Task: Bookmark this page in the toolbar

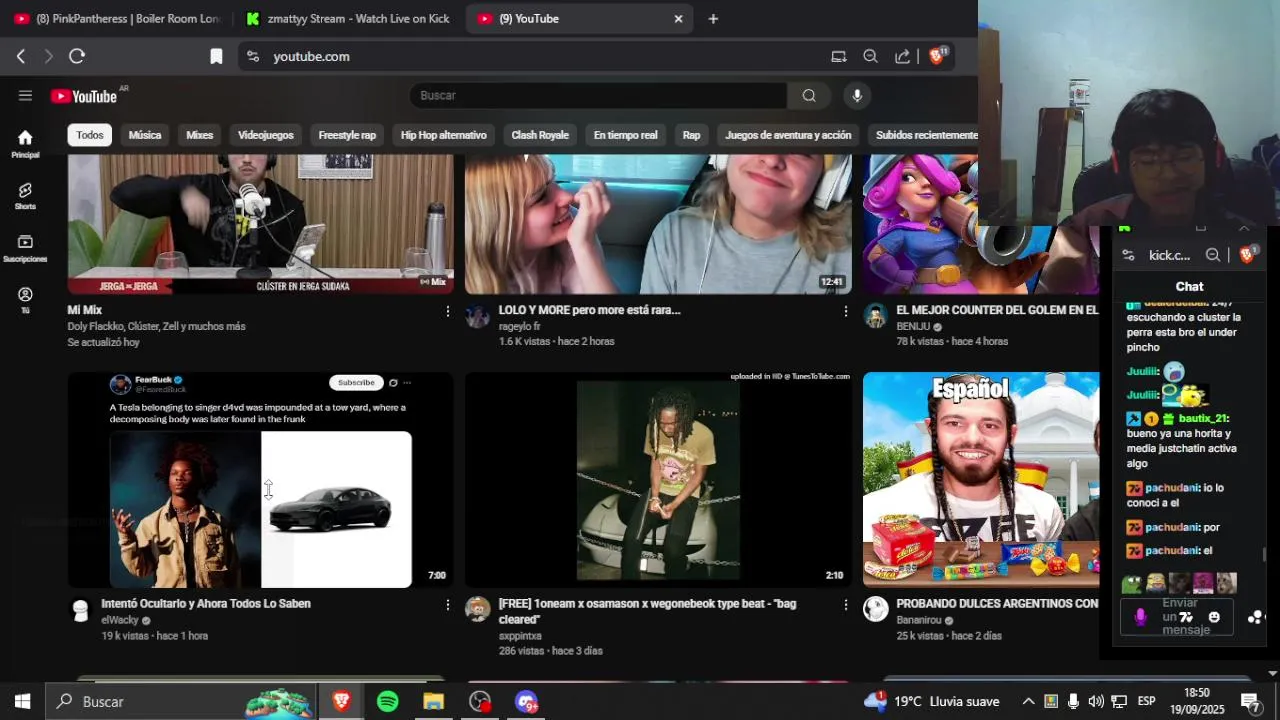Action: (x=216, y=57)
